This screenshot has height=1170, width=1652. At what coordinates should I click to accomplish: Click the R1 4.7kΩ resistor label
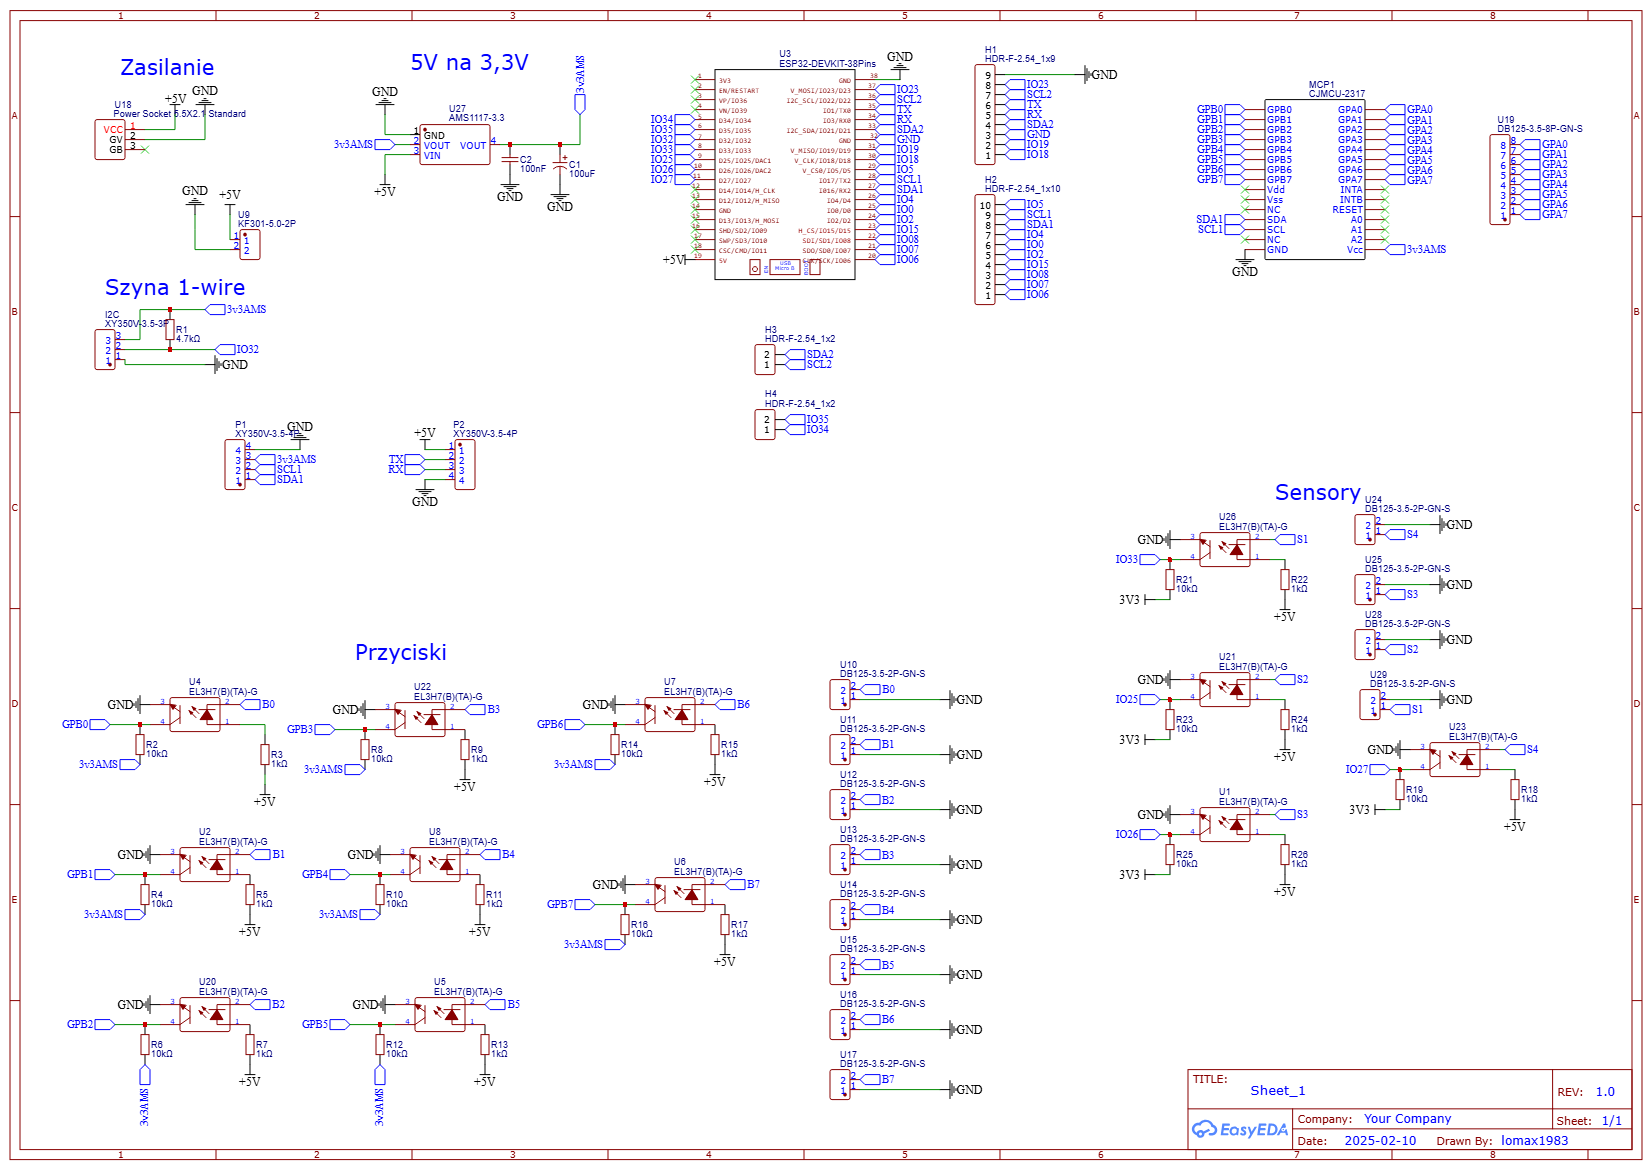pyautogui.click(x=188, y=334)
